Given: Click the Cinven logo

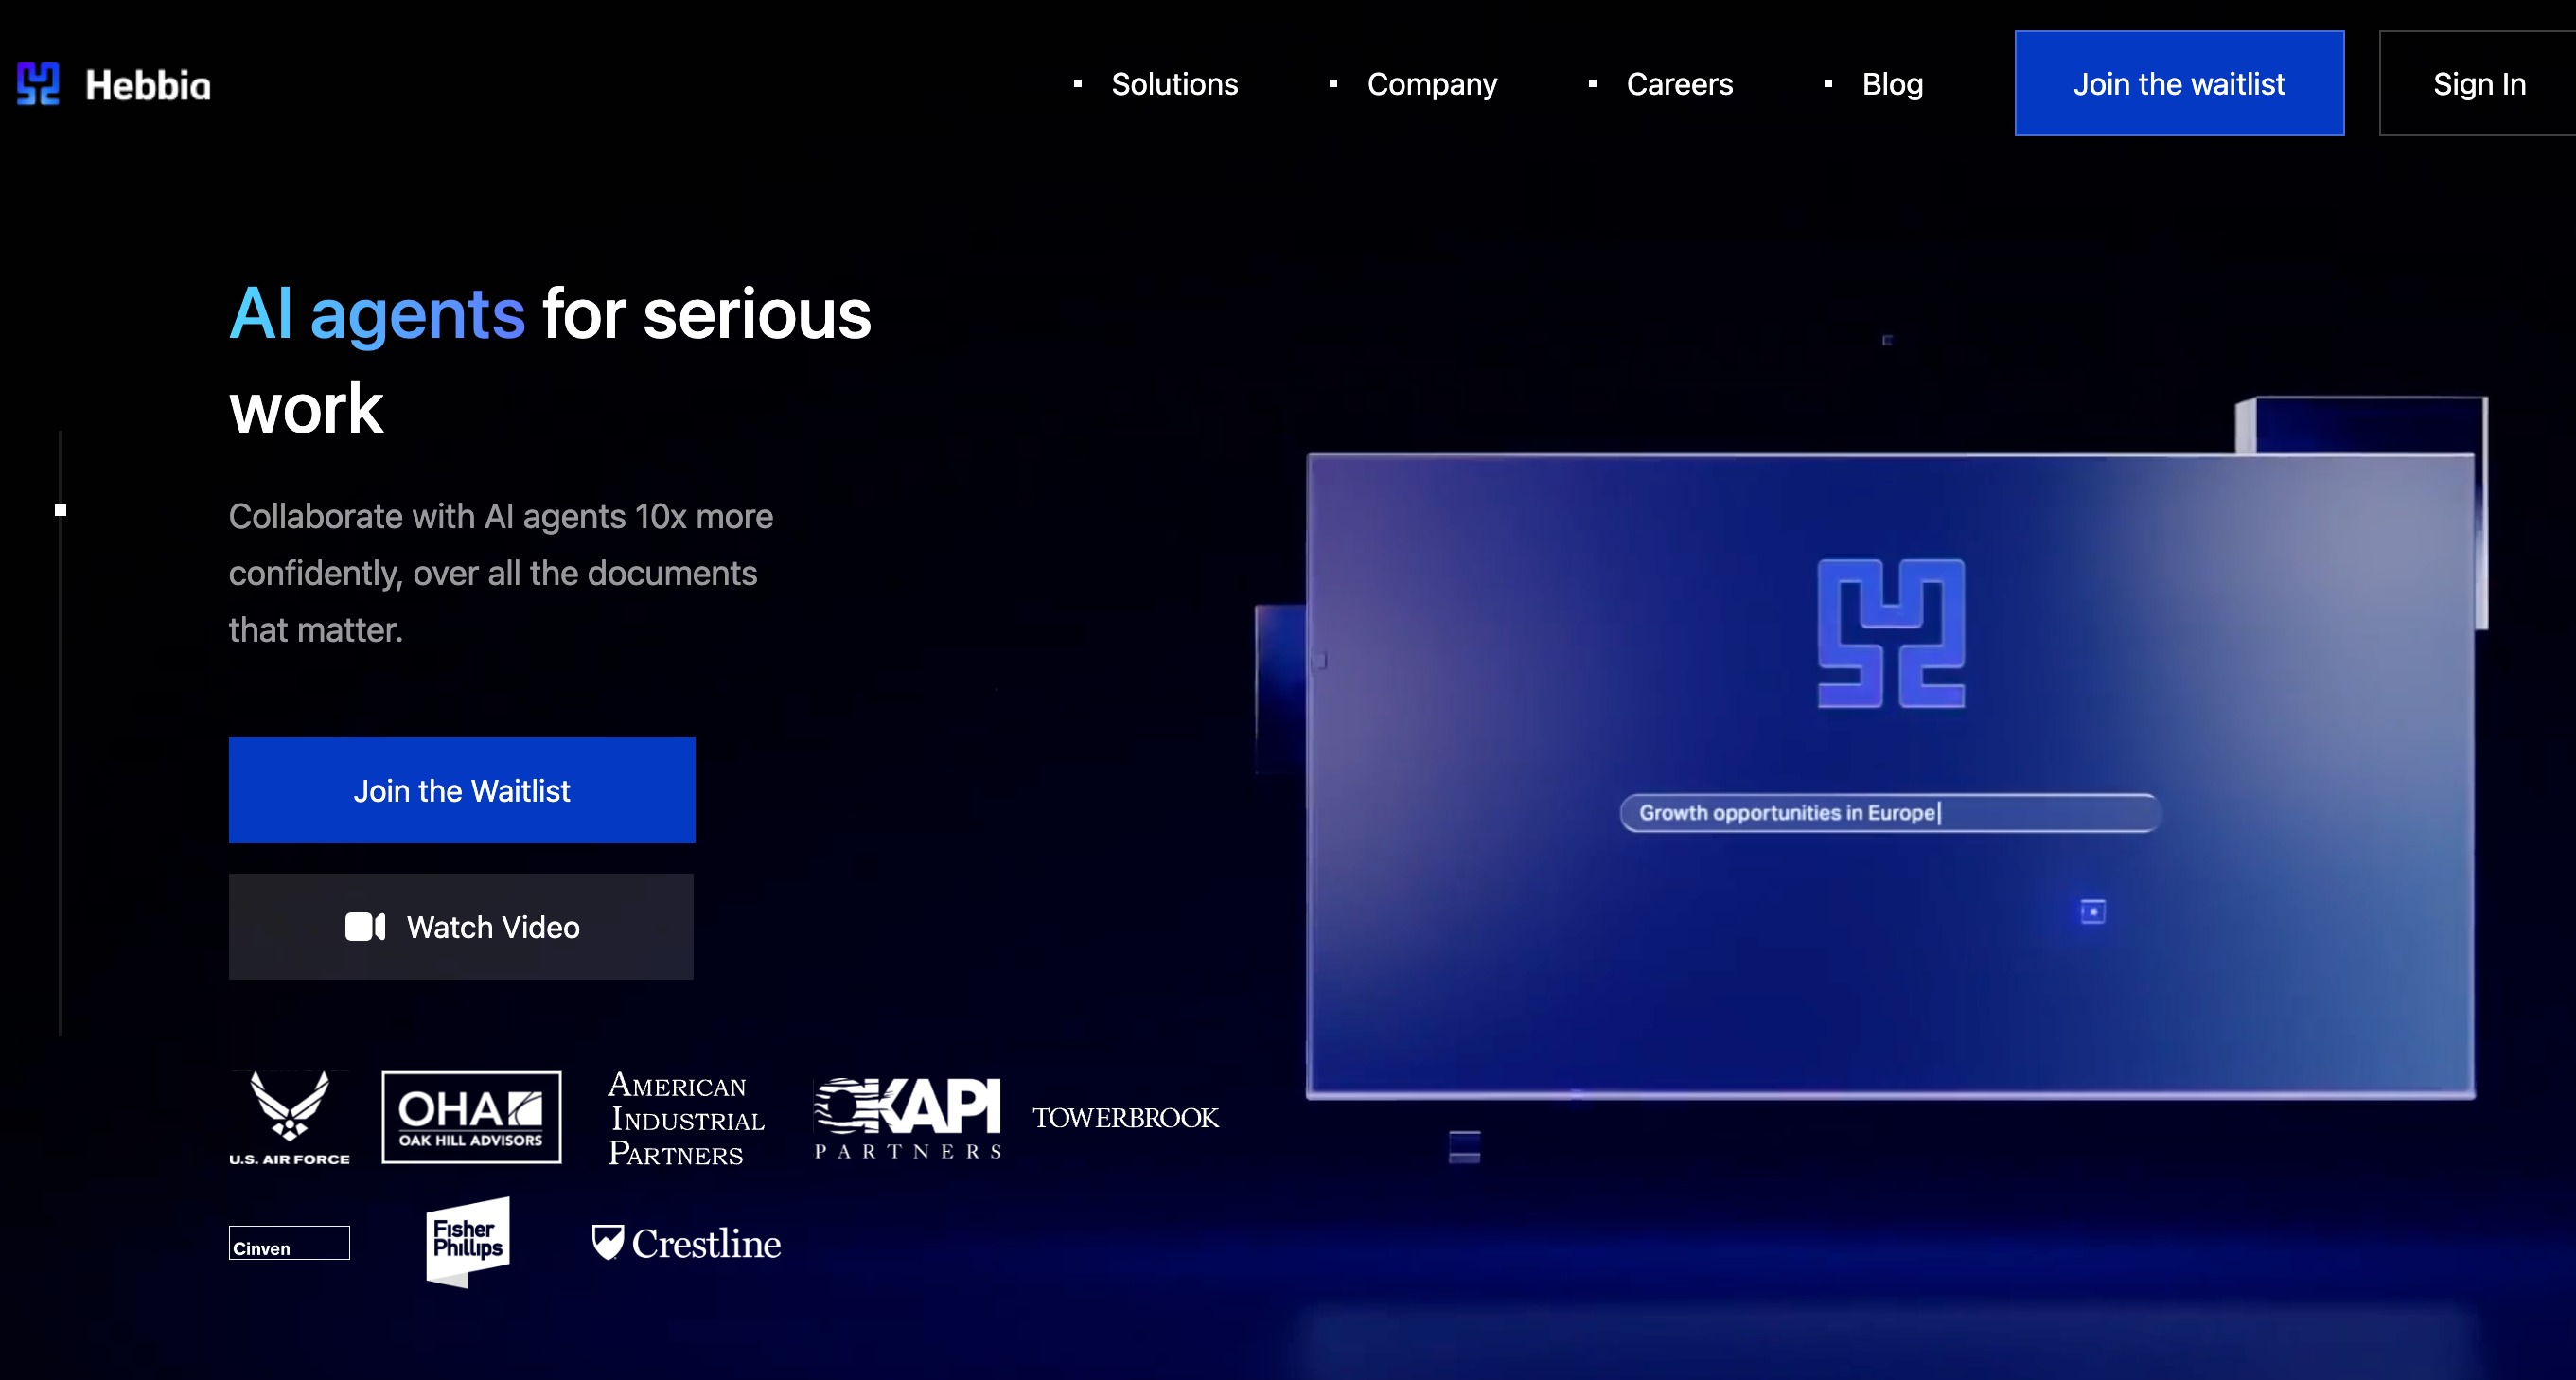Looking at the screenshot, I should 289,1243.
